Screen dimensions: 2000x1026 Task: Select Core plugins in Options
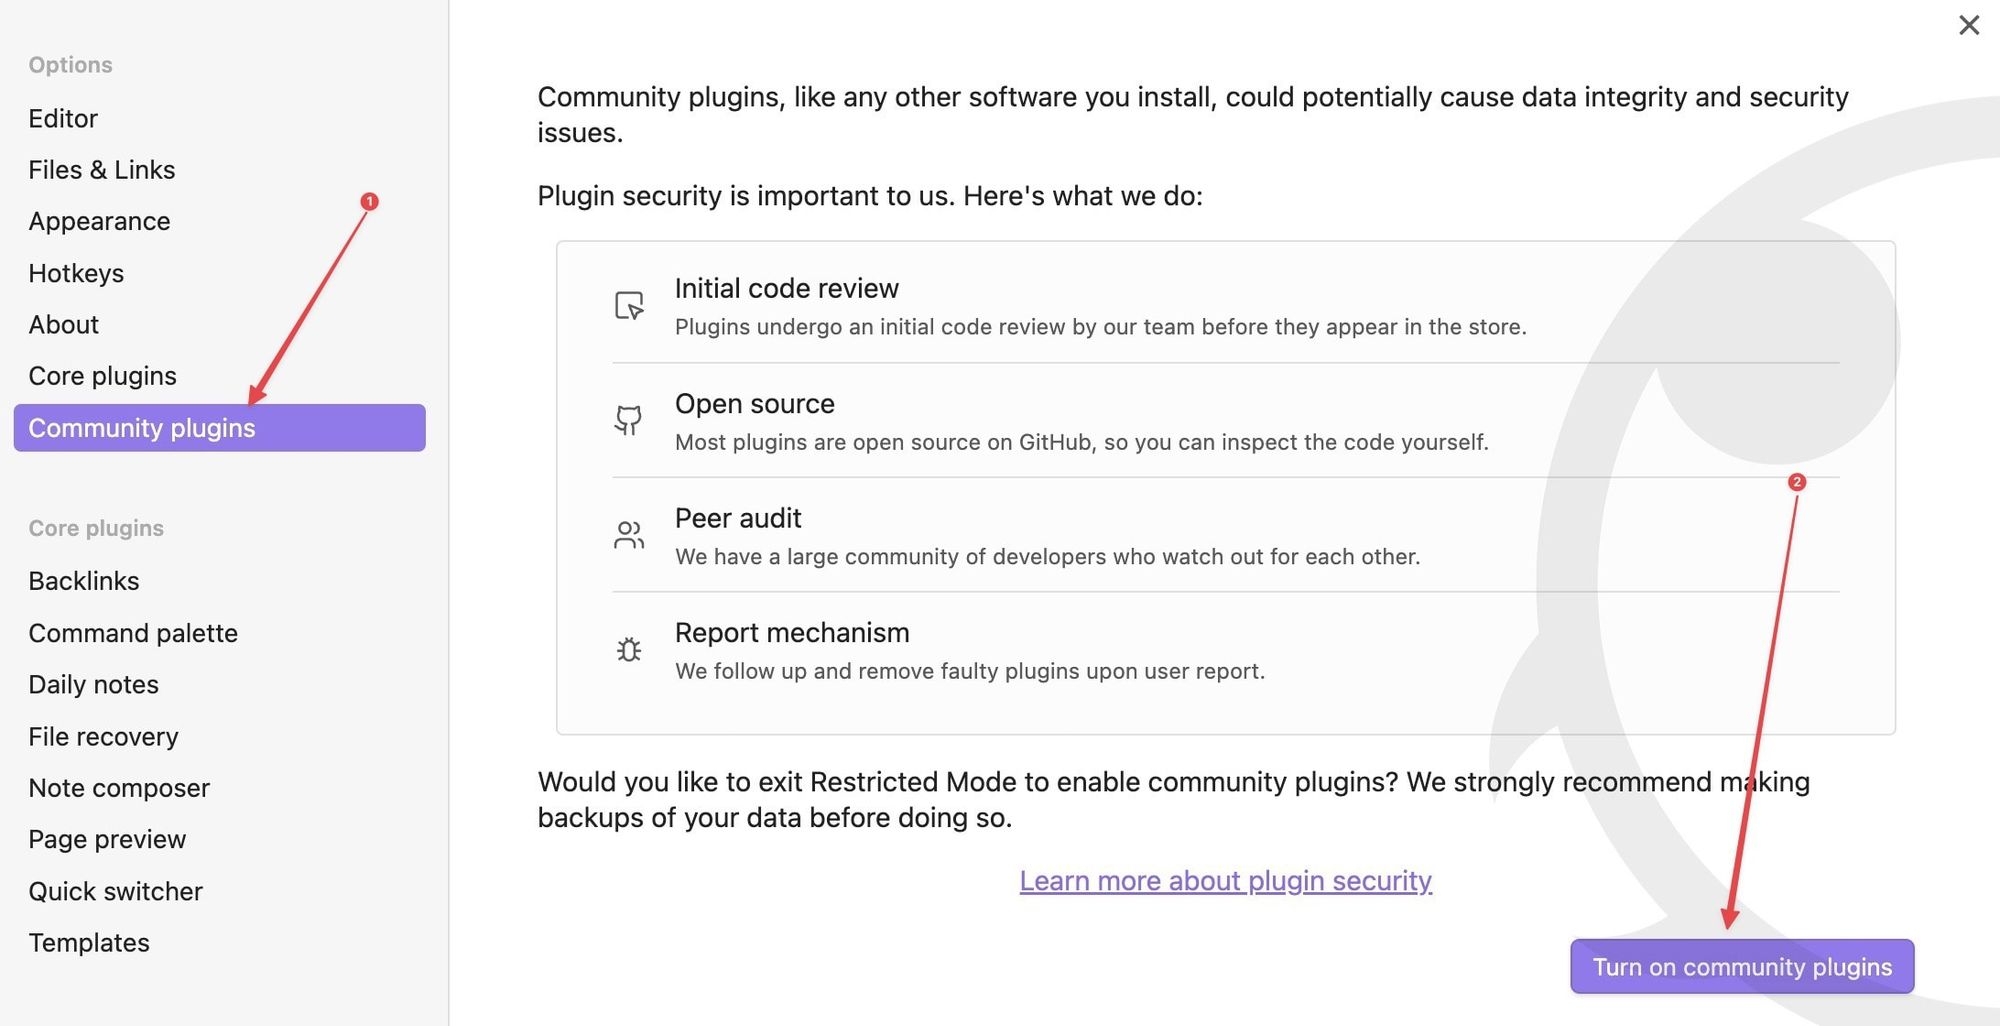102,376
